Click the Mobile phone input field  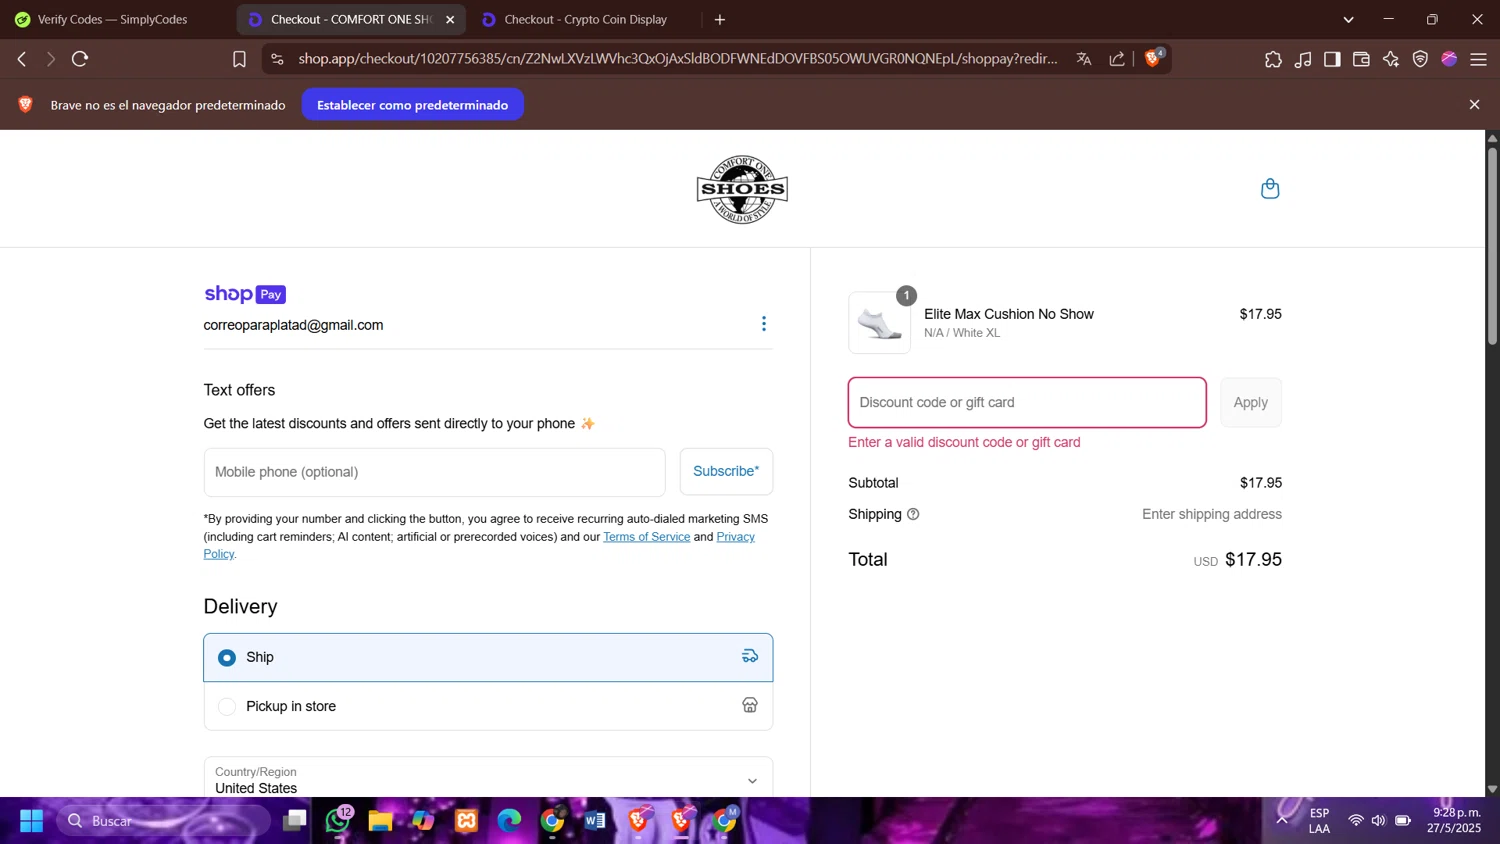434,472
